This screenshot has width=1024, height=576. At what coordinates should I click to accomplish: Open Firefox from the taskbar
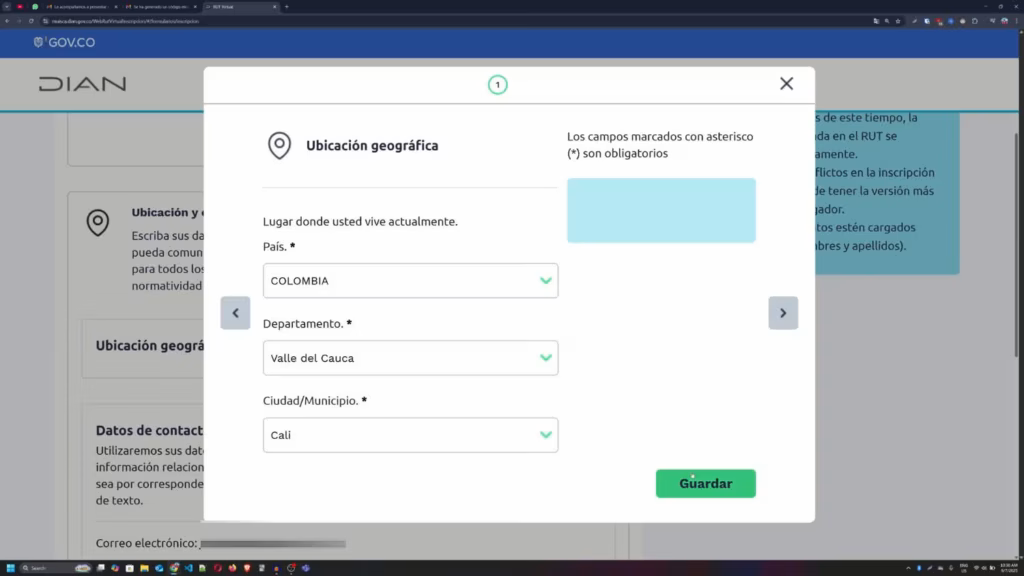coord(232,568)
